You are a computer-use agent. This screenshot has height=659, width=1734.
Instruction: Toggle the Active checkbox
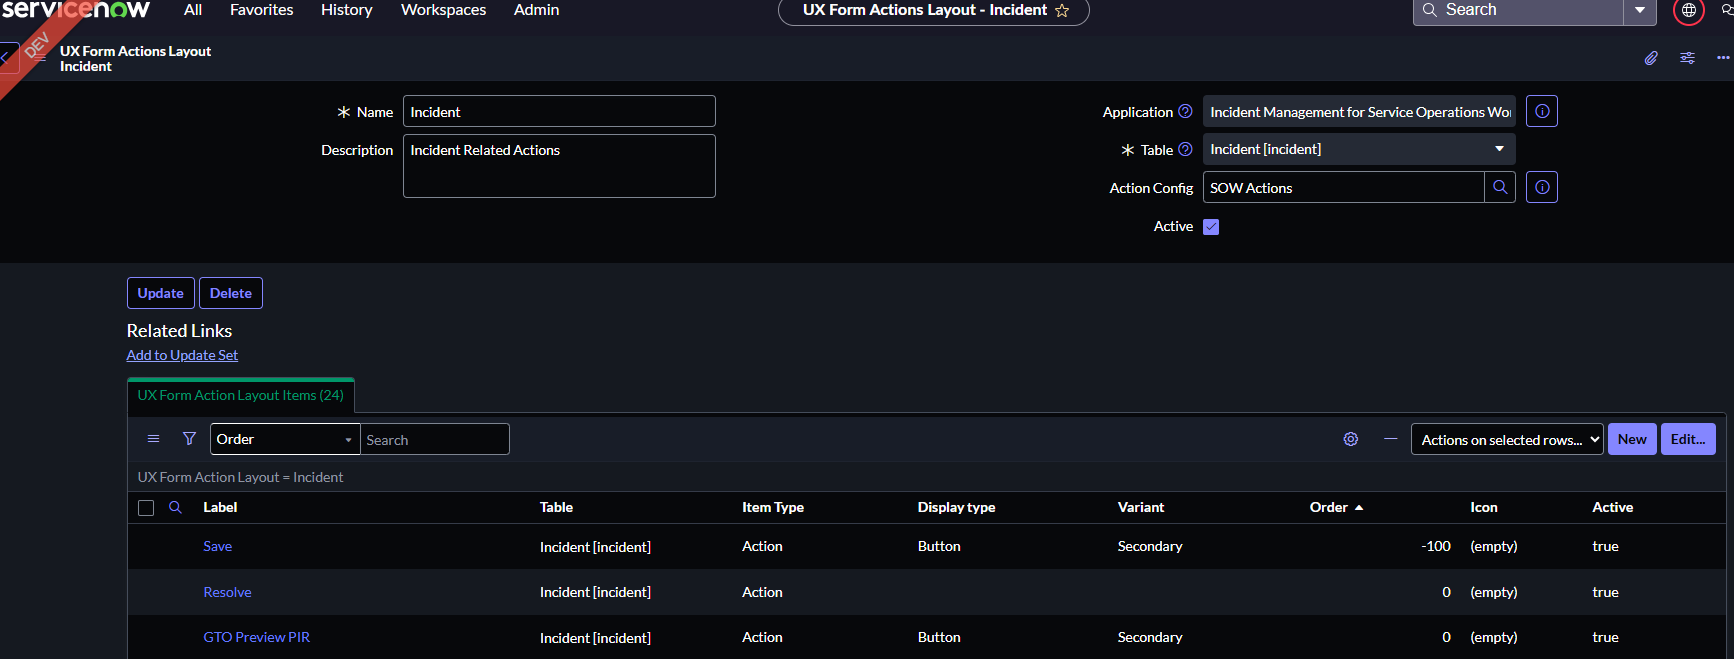pyautogui.click(x=1211, y=227)
